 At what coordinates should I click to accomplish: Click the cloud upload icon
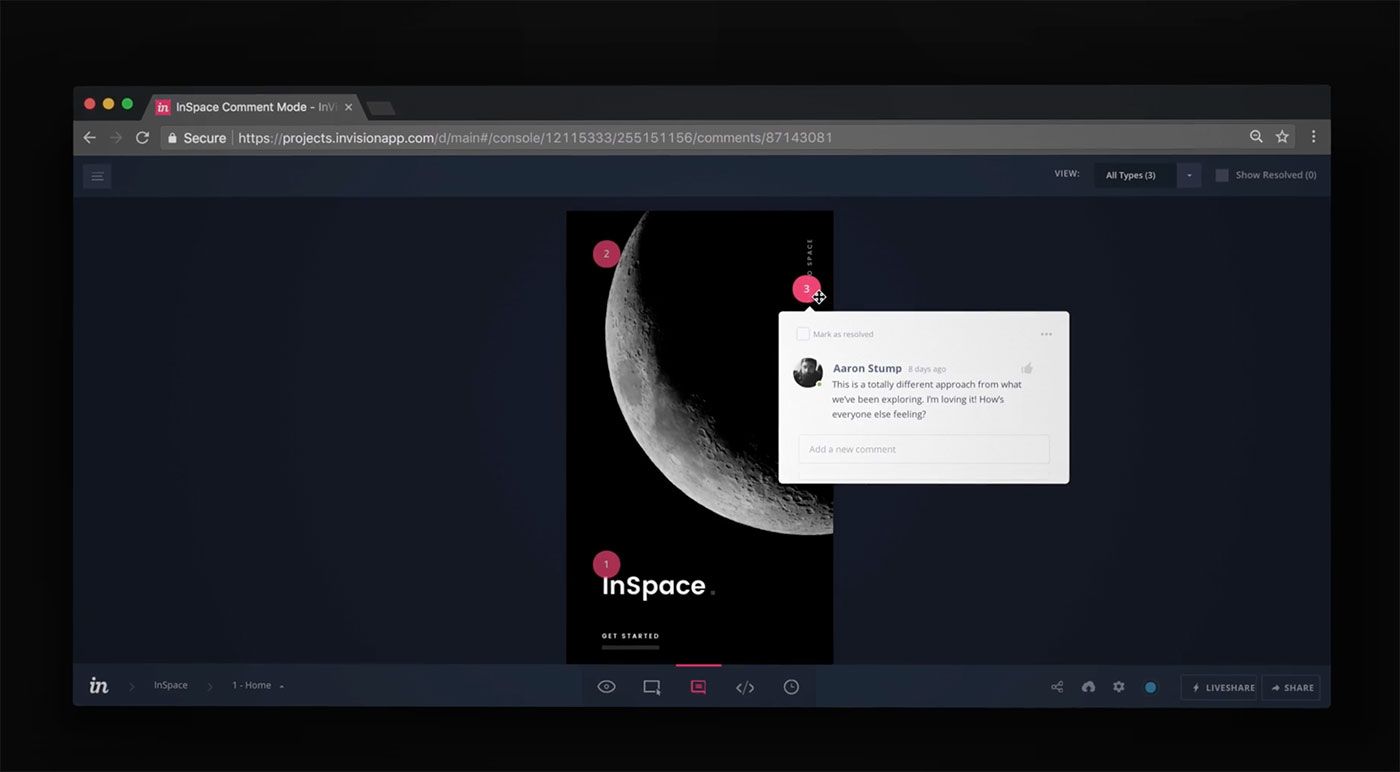1088,687
